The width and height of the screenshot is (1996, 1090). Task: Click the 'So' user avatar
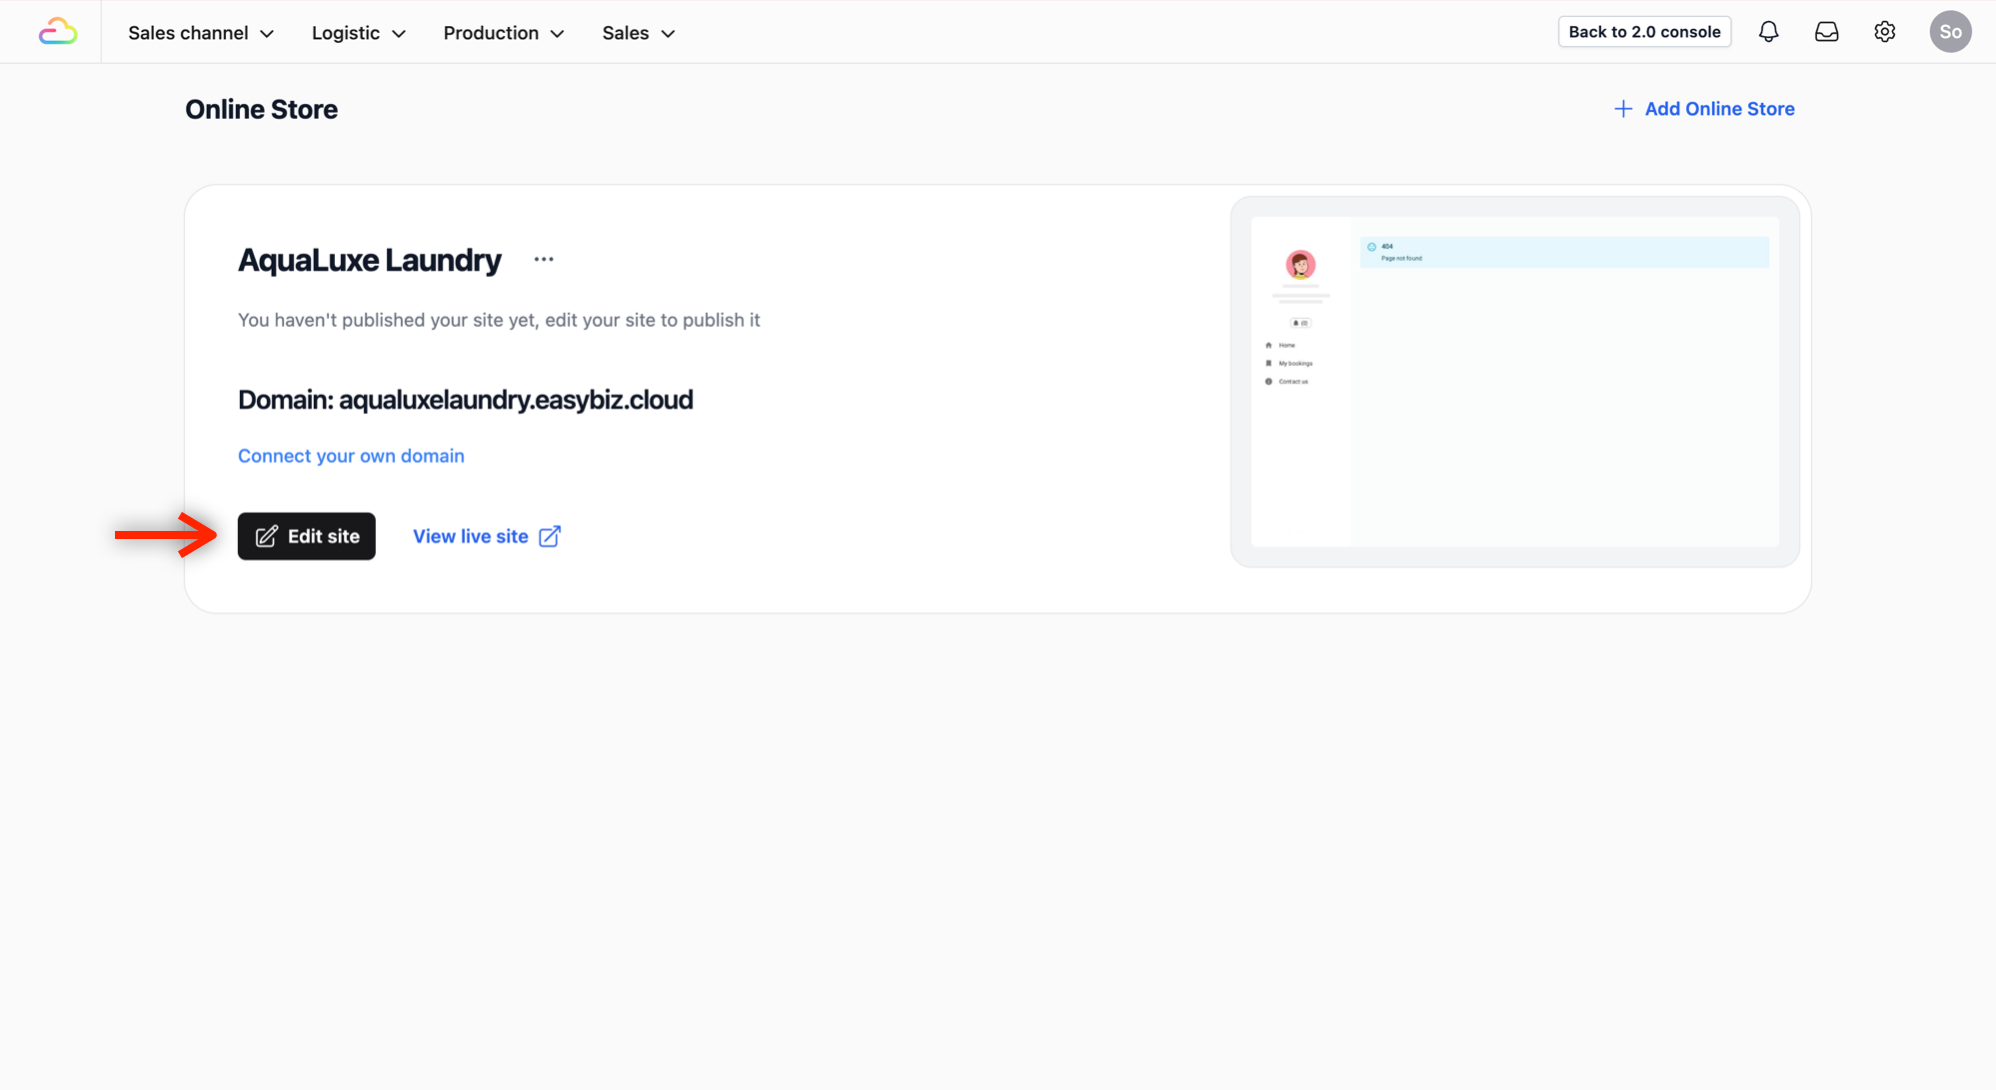click(x=1949, y=32)
